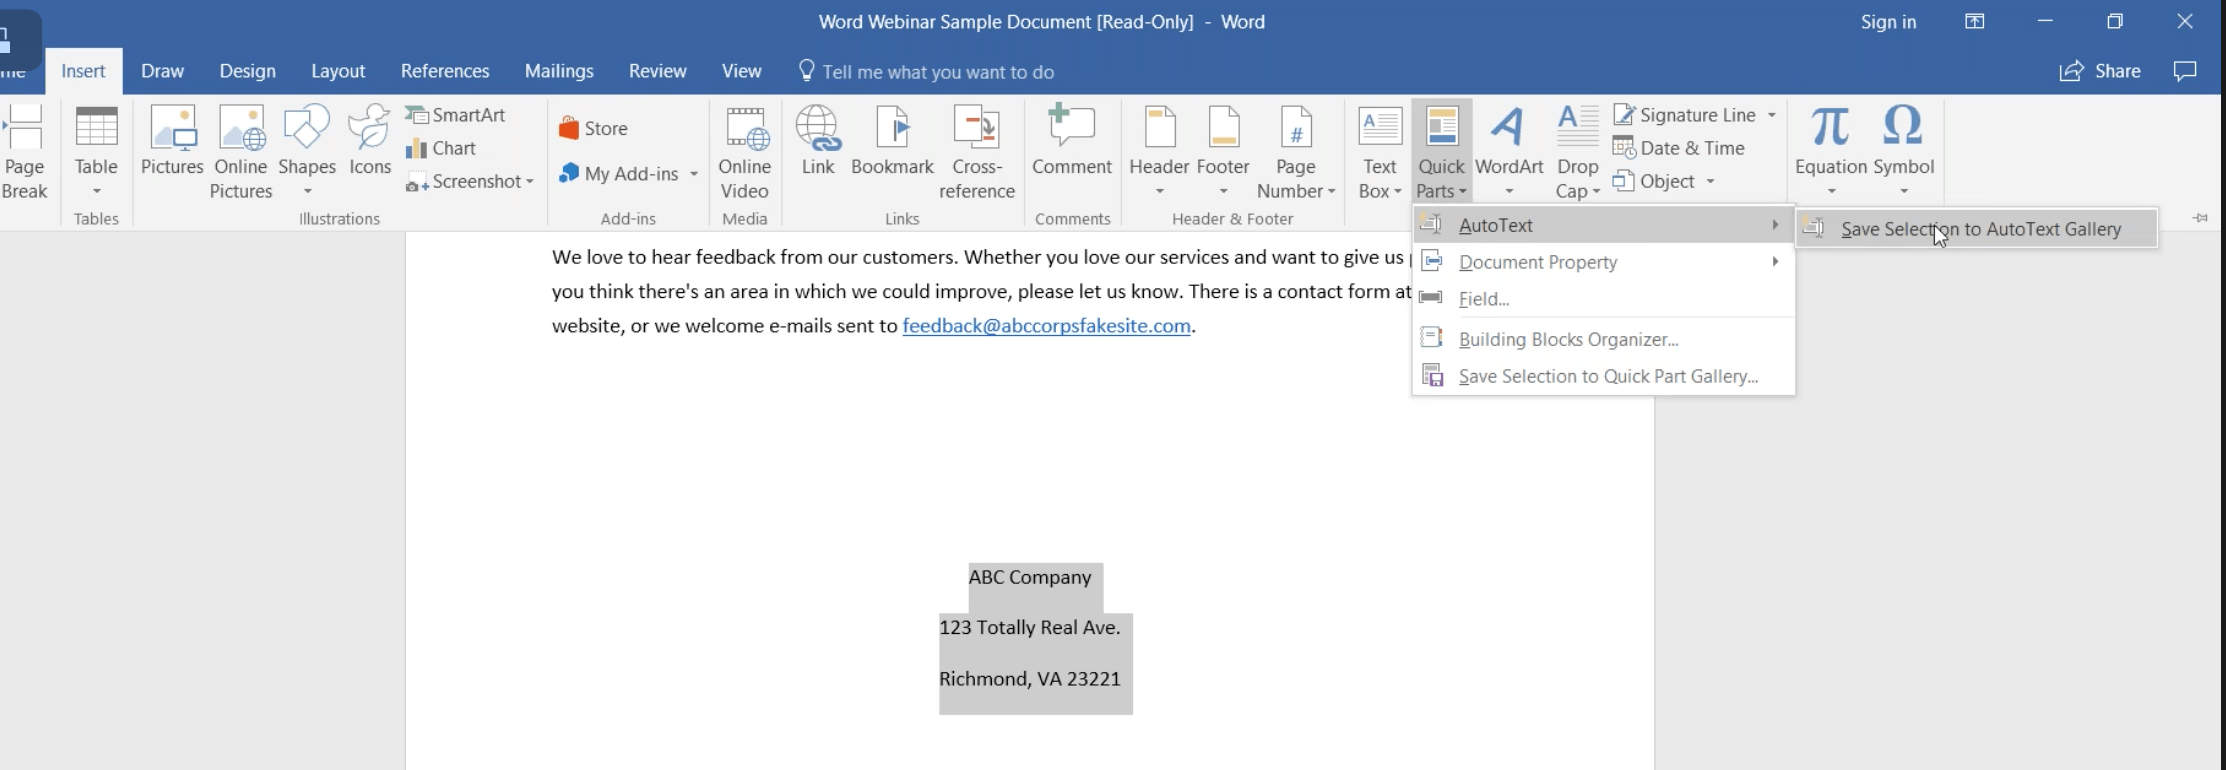The width and height of the screenshot is (2226, 770).
Task: Add a Drop Cap
Action: pyautogui.click(x=1578, y=152)
